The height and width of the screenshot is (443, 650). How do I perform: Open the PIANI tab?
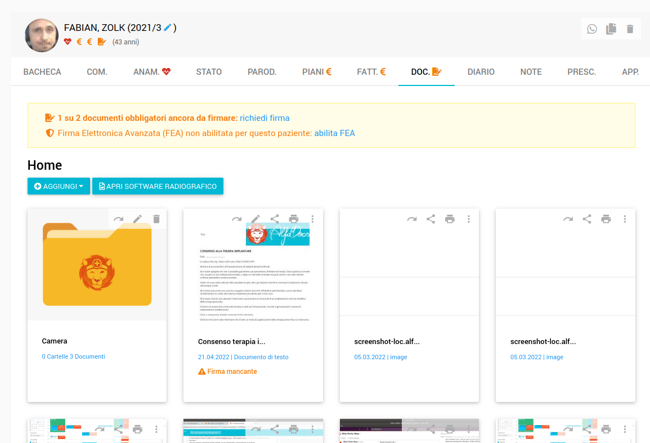317,72
